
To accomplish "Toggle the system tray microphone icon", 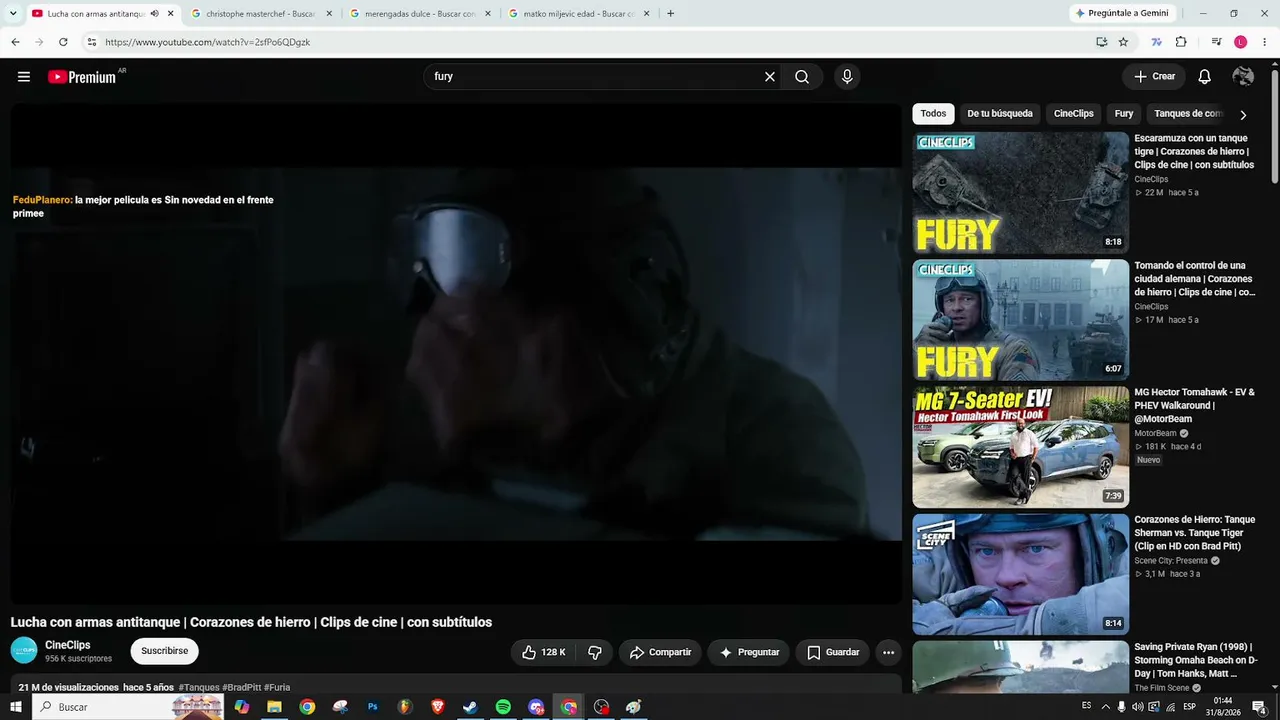I will tap(1121, 707).
